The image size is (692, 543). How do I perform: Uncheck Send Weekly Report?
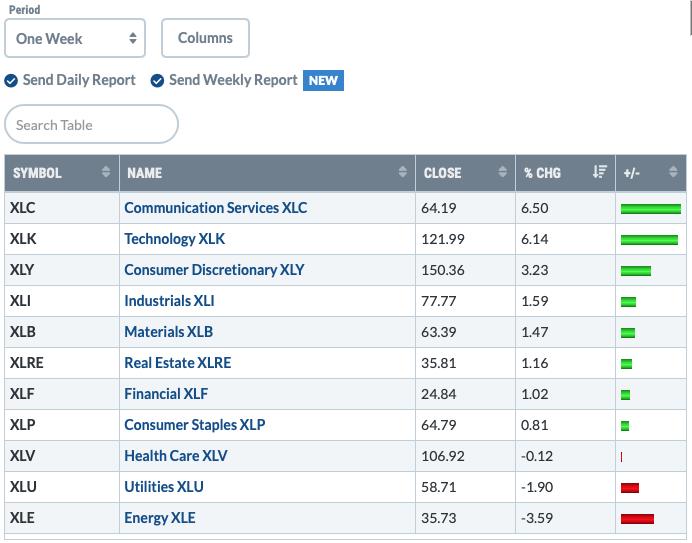pyautogui.click(x=157, y=81)
